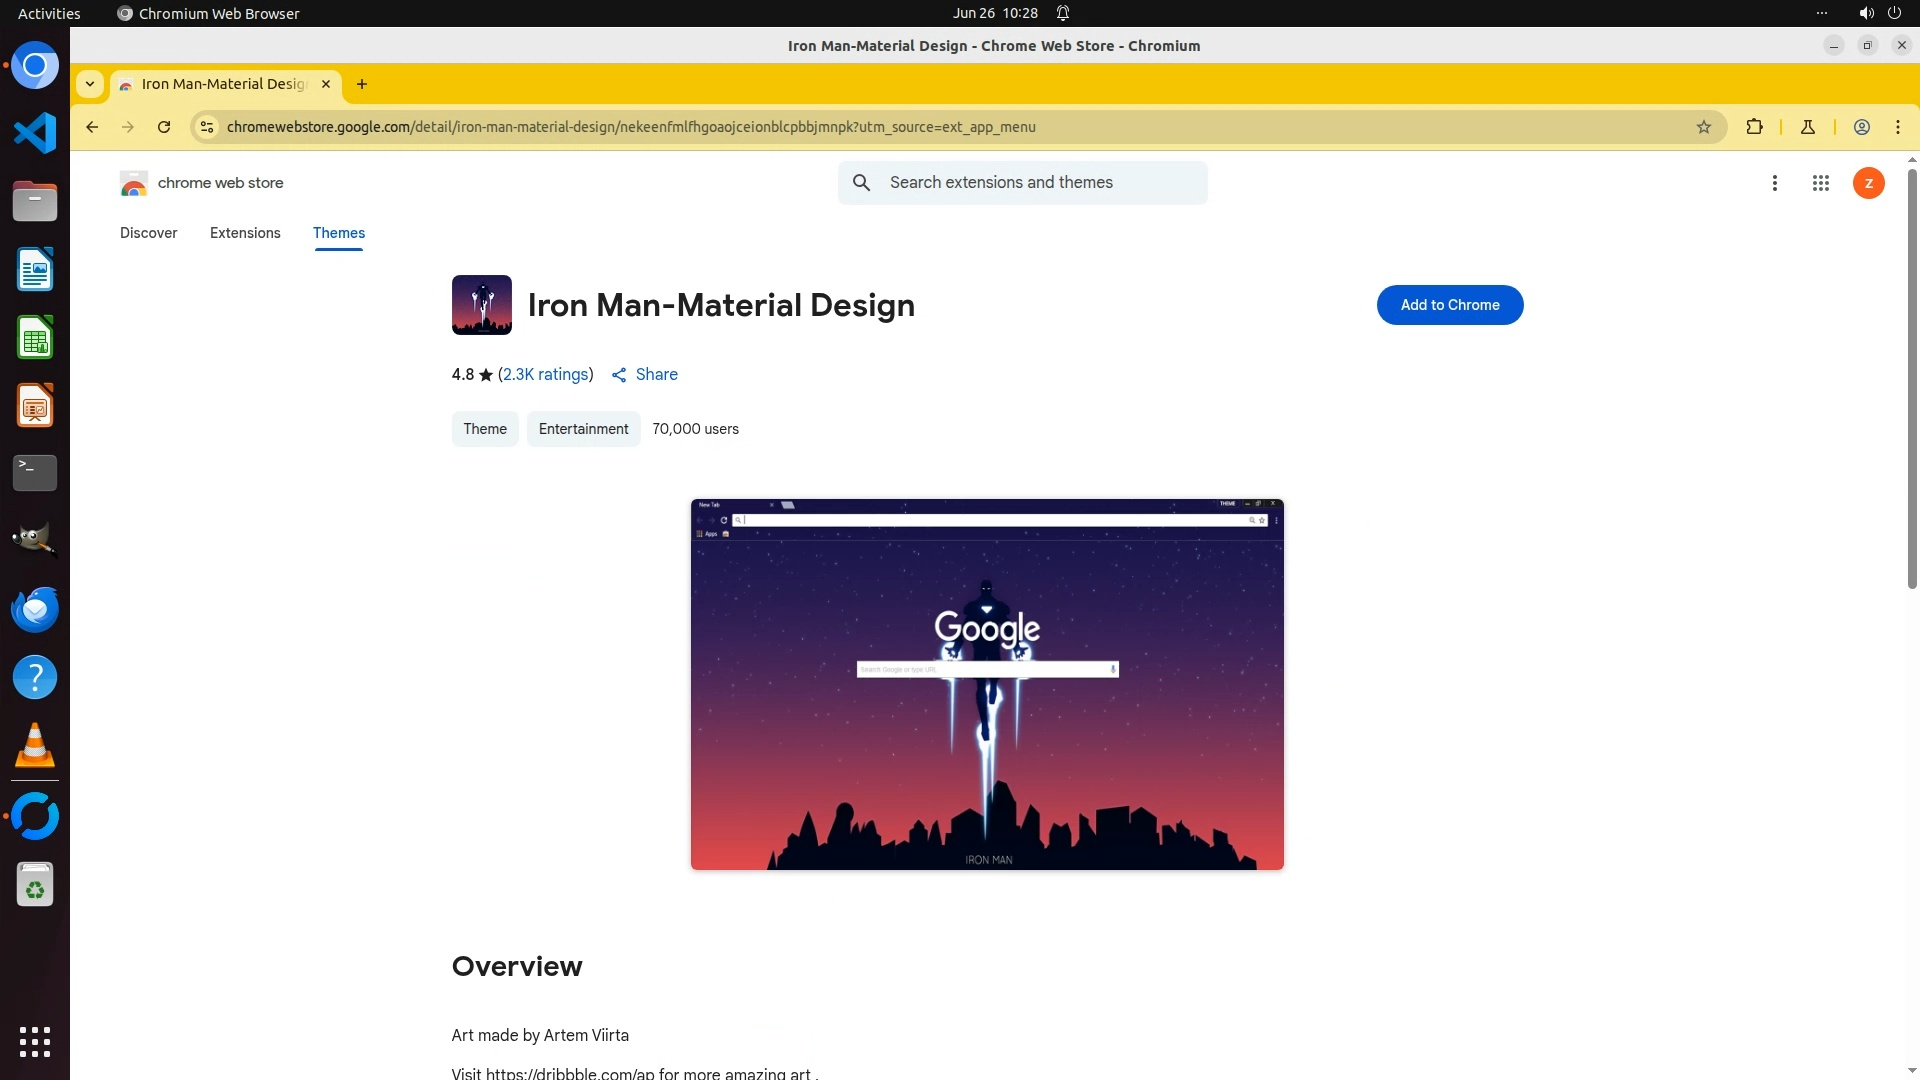Switch to the Extensions tab
The width and height of the screenshot is (1920, 1080).
tap(245, 233)
